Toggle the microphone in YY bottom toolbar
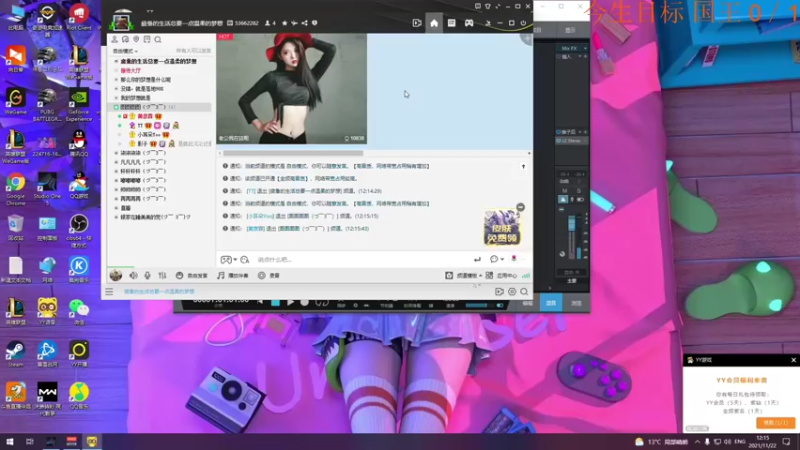Screen dimensions: 800x450 pyautogui.click(x=147, y=276)
